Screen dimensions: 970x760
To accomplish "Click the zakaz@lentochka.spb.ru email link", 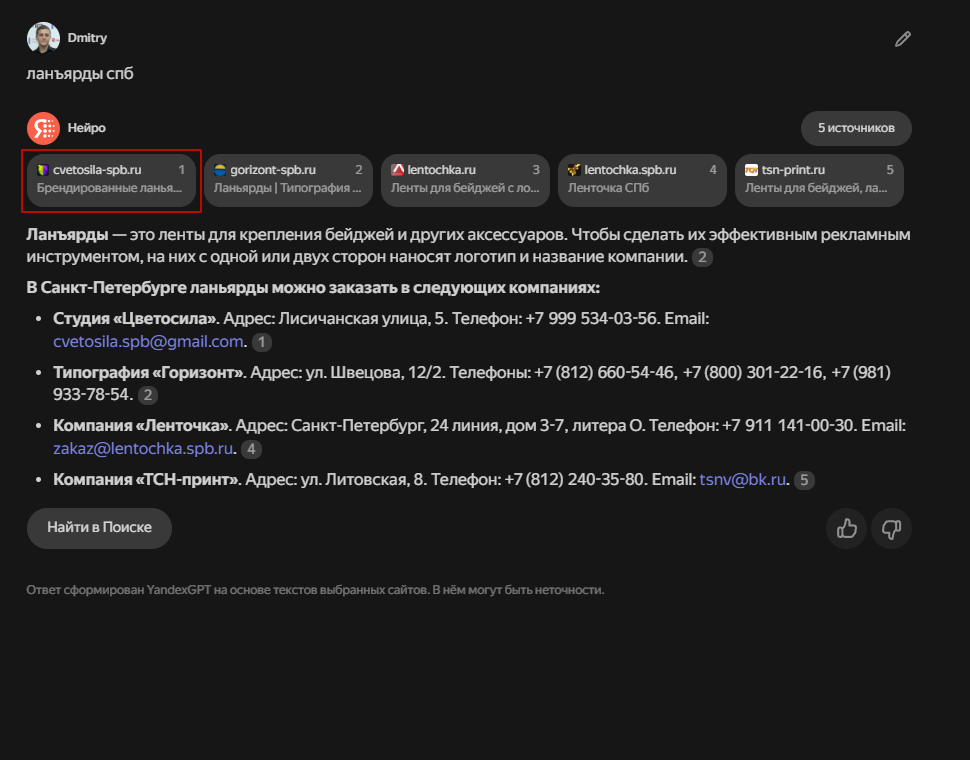I will tap(143, 448).
